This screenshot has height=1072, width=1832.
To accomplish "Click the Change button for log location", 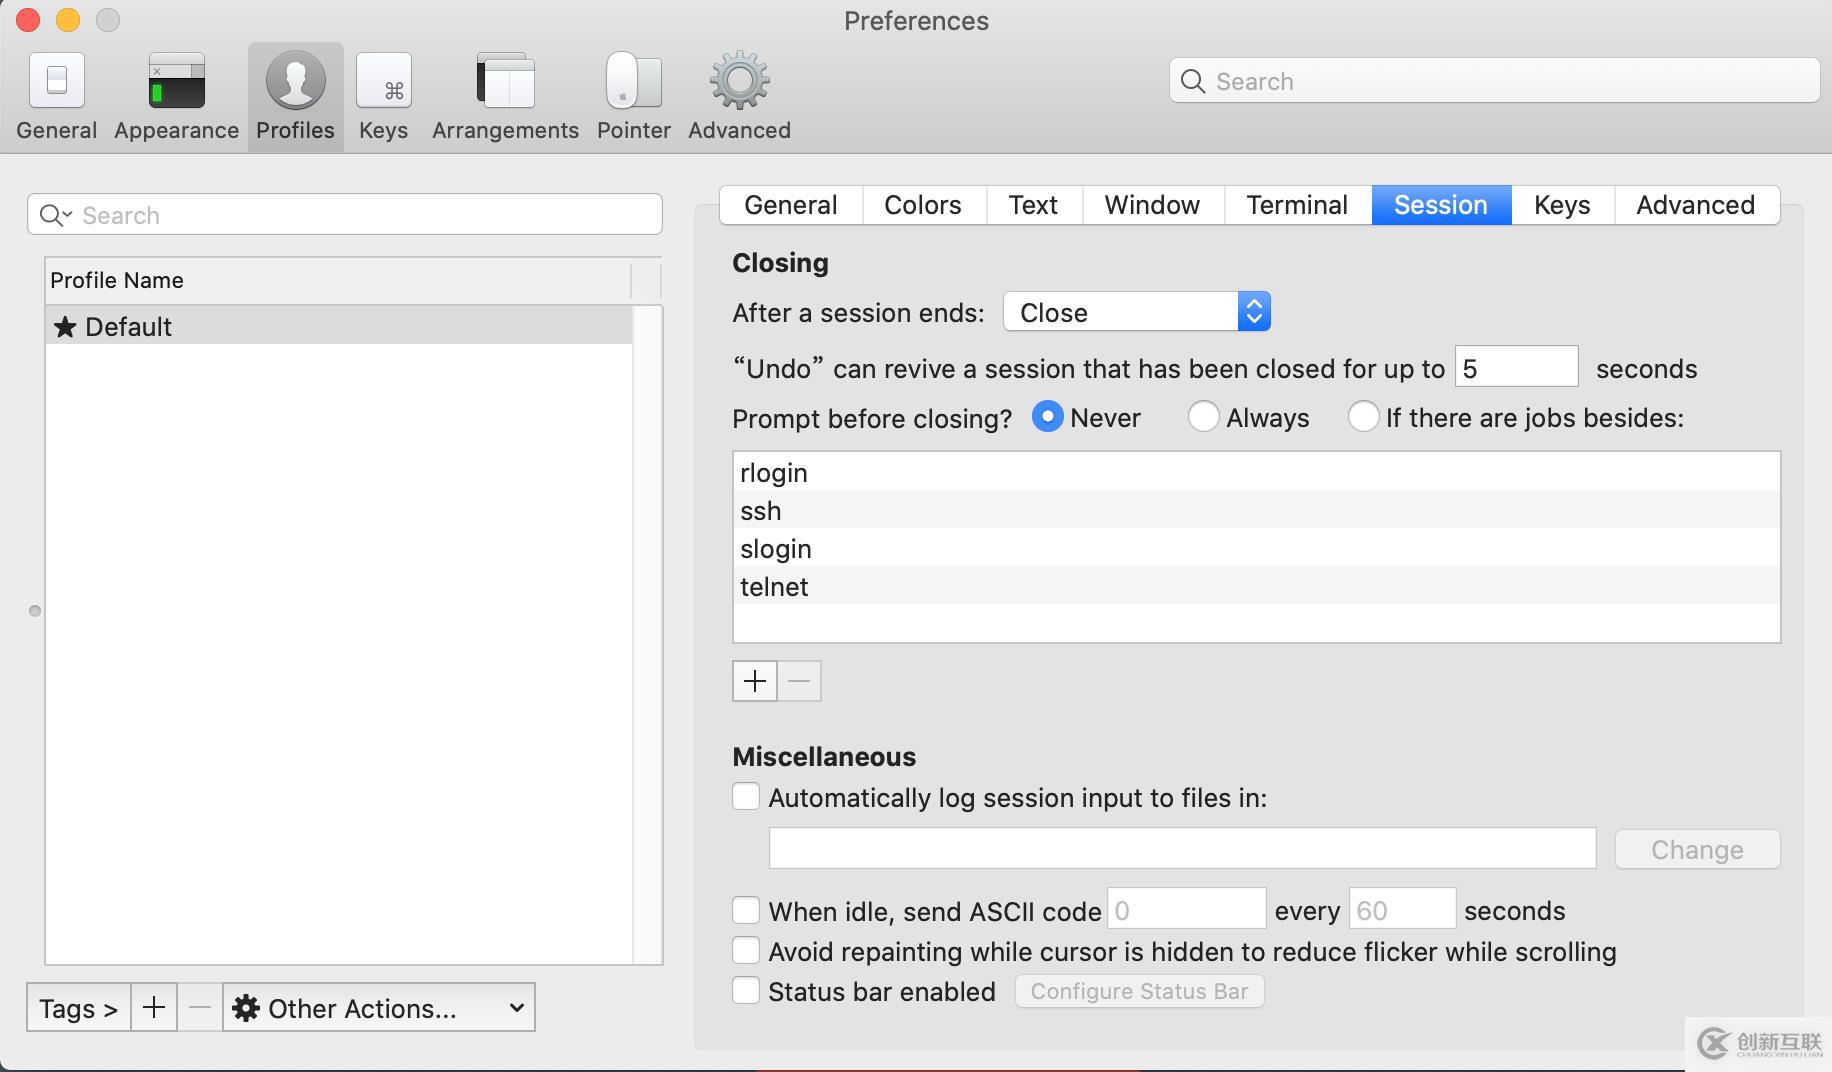I will (x=1696, y=849).
